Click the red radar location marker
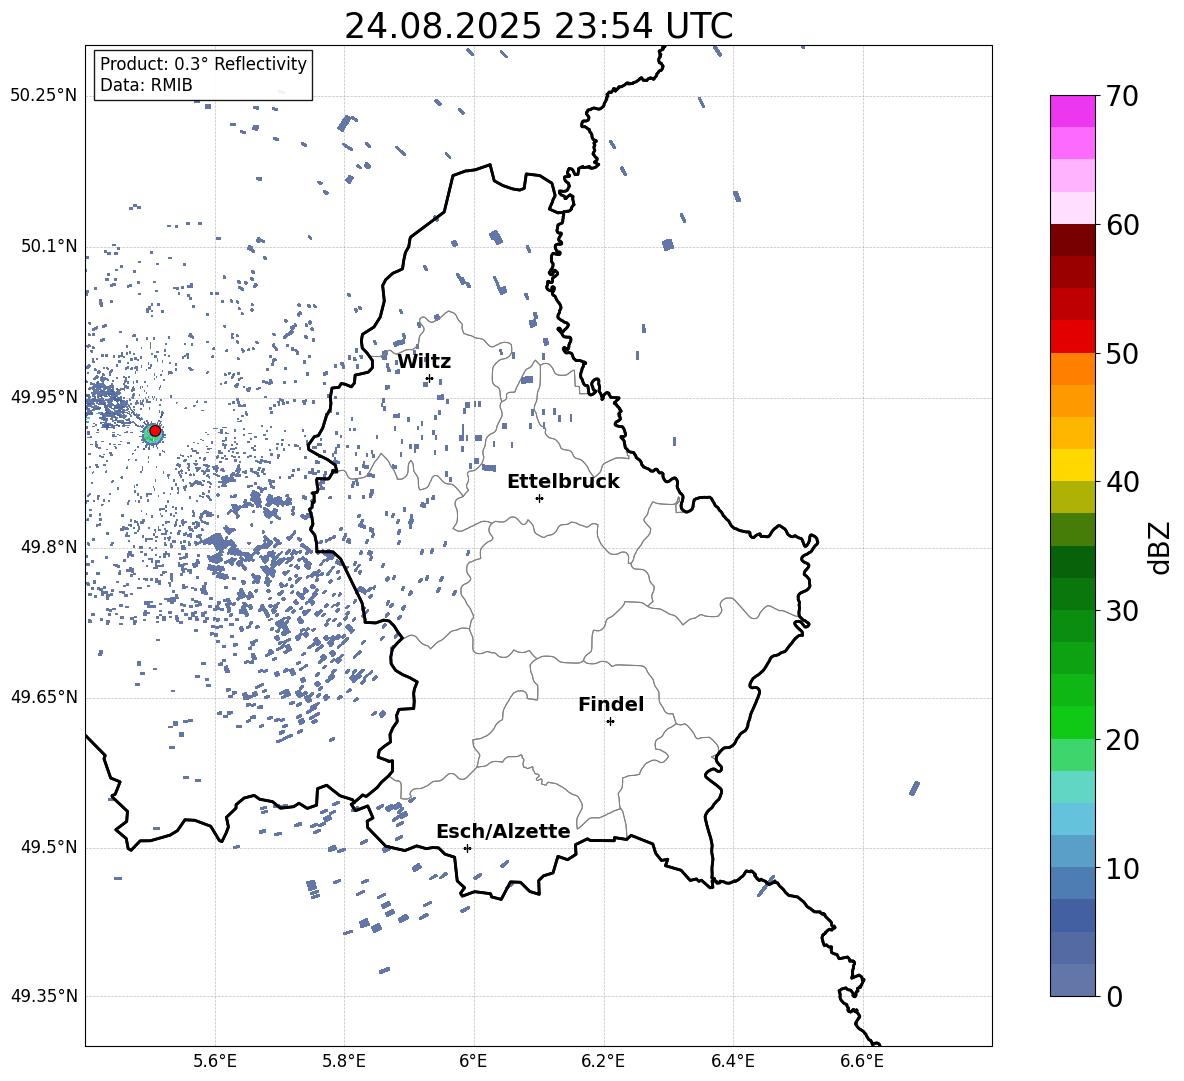 155,431
